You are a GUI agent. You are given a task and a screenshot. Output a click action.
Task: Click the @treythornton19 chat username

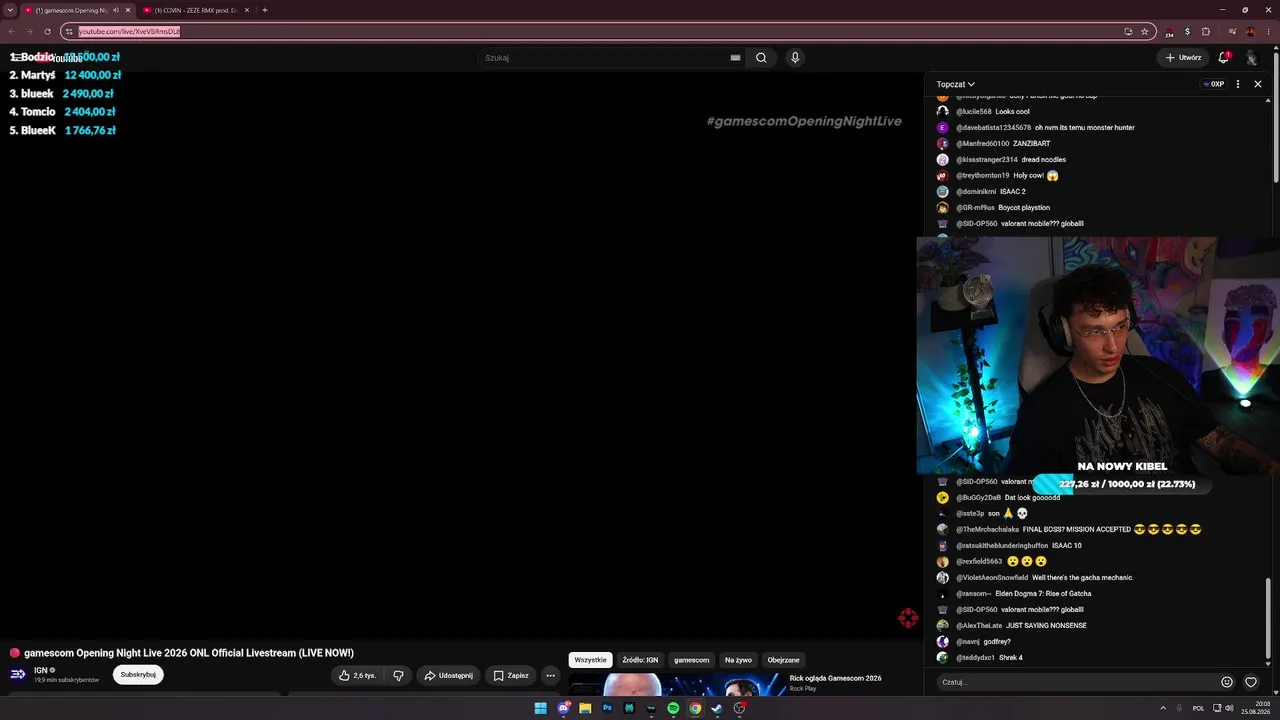click(983, 176)
